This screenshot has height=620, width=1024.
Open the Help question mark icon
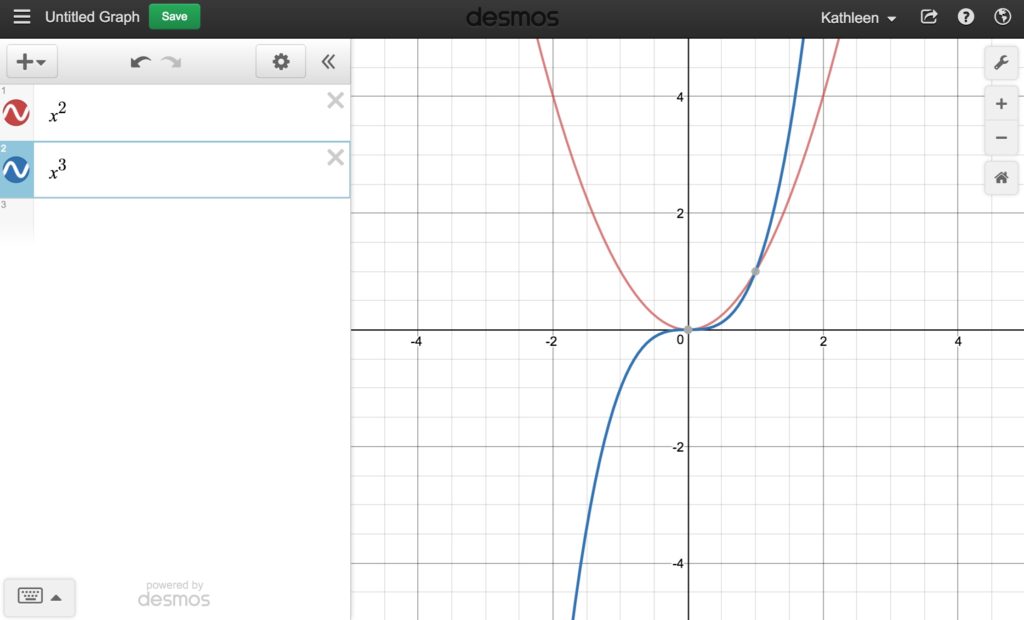click(x=966, y=17)
